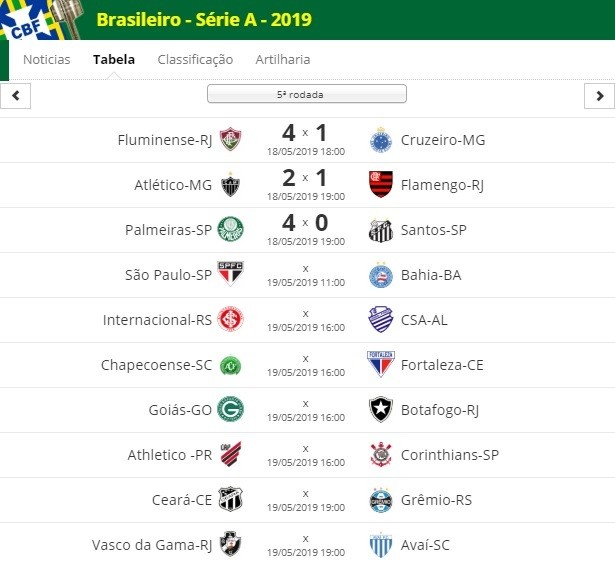This screenshot has height=573, width=615.
Task: Click the Internacional-RS team crest
Action: pyautogui.click(x=230, y=320)
